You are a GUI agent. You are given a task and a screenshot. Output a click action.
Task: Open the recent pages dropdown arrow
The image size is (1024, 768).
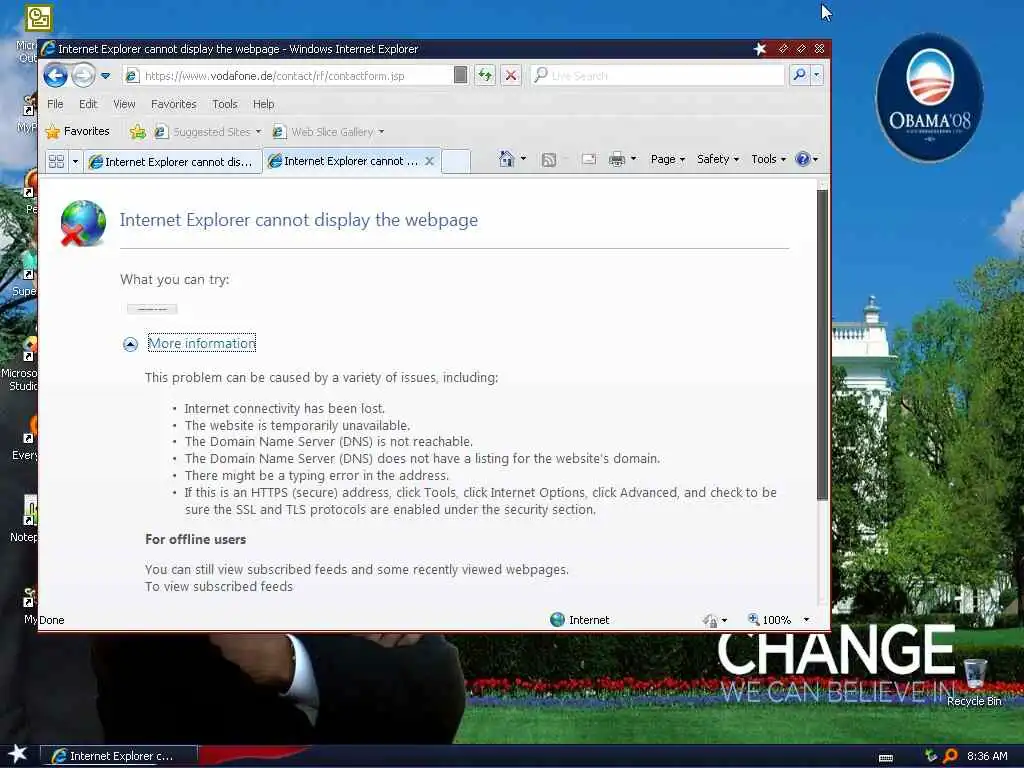click(105, 76)
